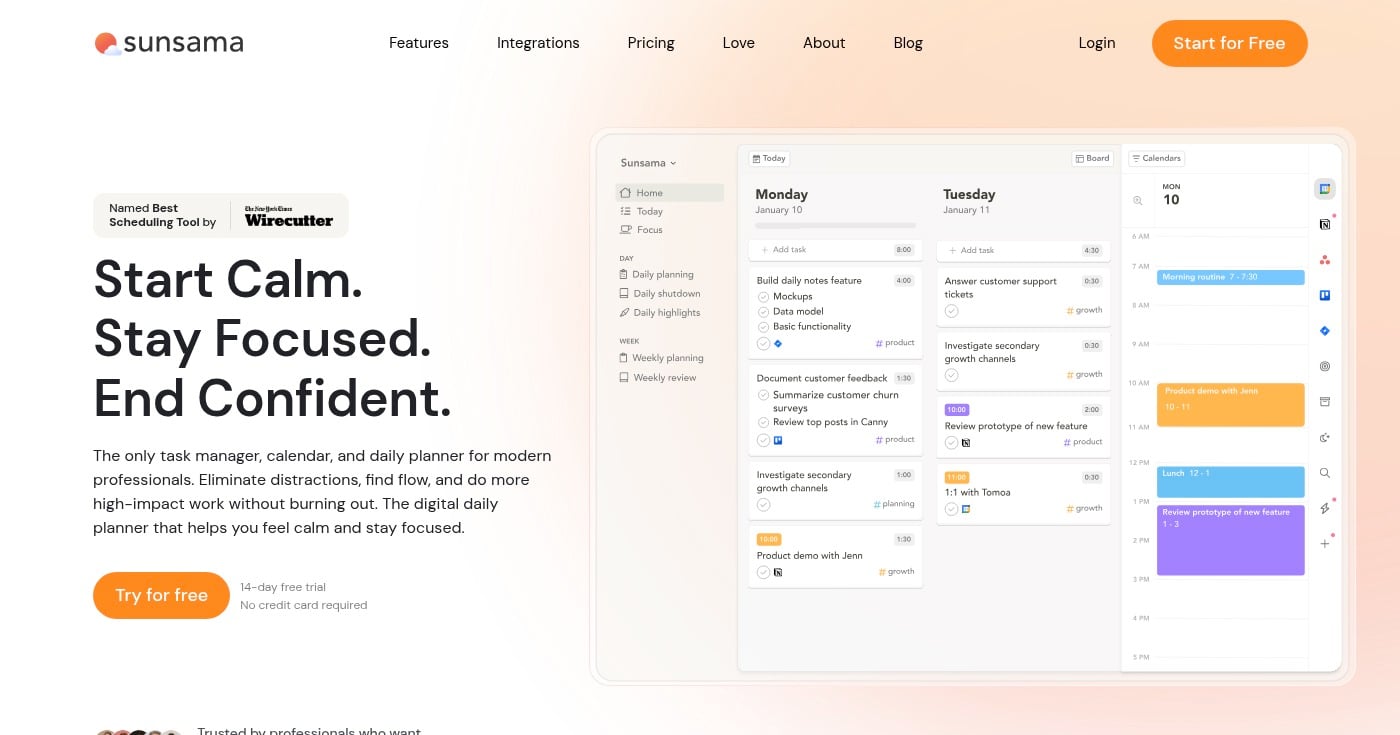
Task: Click purple Review prototype calendar event
Action: coord(1230,540)
